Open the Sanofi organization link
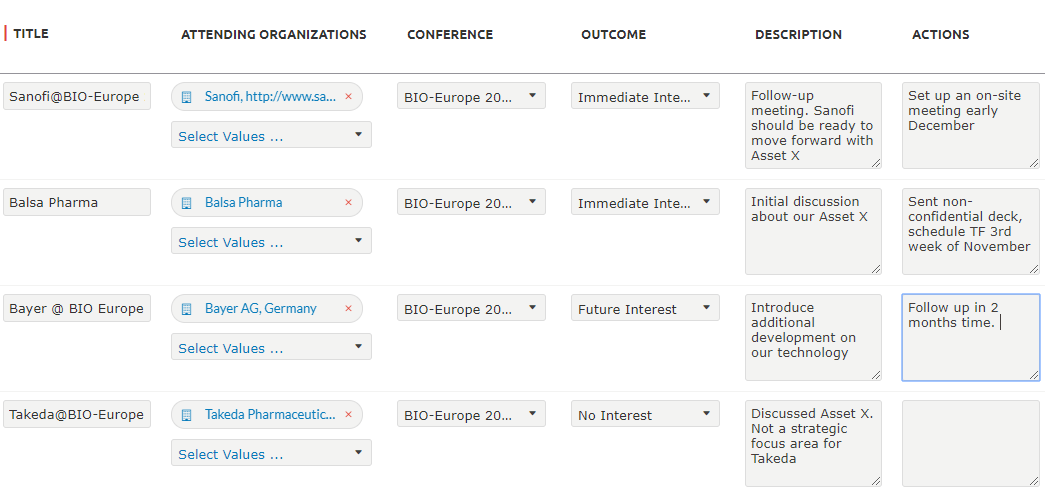The height and width of the screenshot is (497, 1045). click(x=271, y=97)
